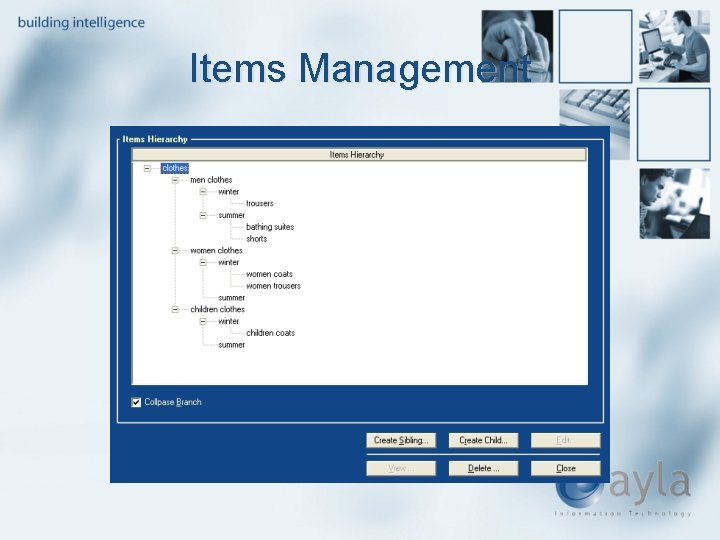Viewport: 720px width, 540px height.
Task: Close the Items Hierarchy dialog
Action: 566,468
